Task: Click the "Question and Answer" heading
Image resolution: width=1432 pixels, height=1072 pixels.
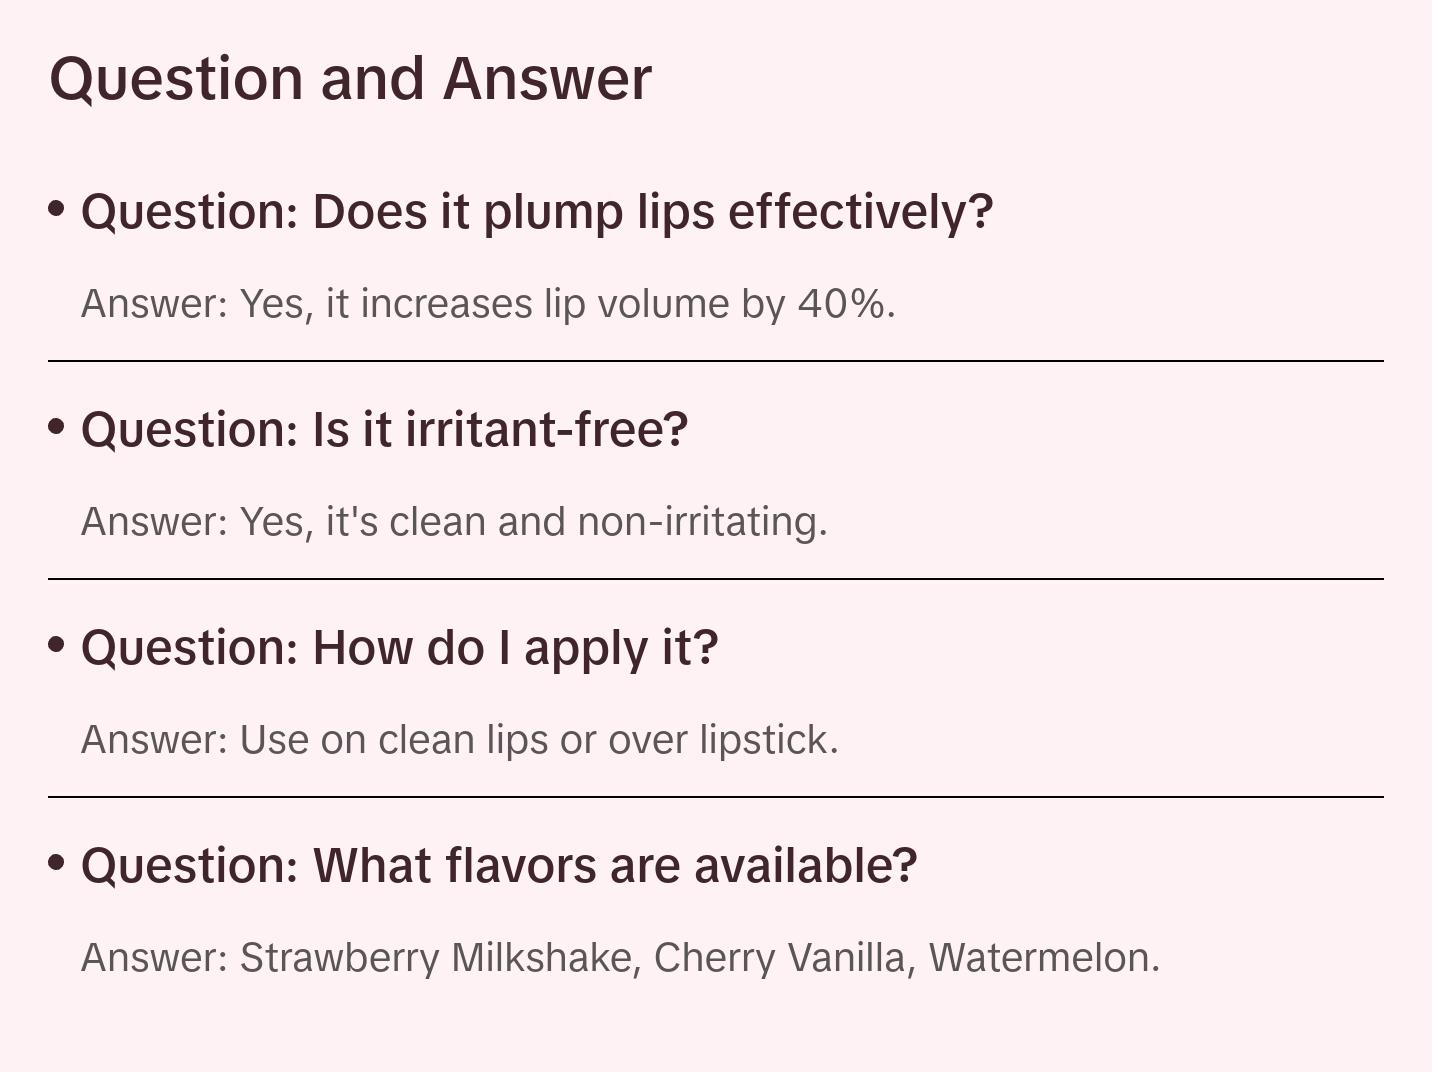Action: click(350, 79)
